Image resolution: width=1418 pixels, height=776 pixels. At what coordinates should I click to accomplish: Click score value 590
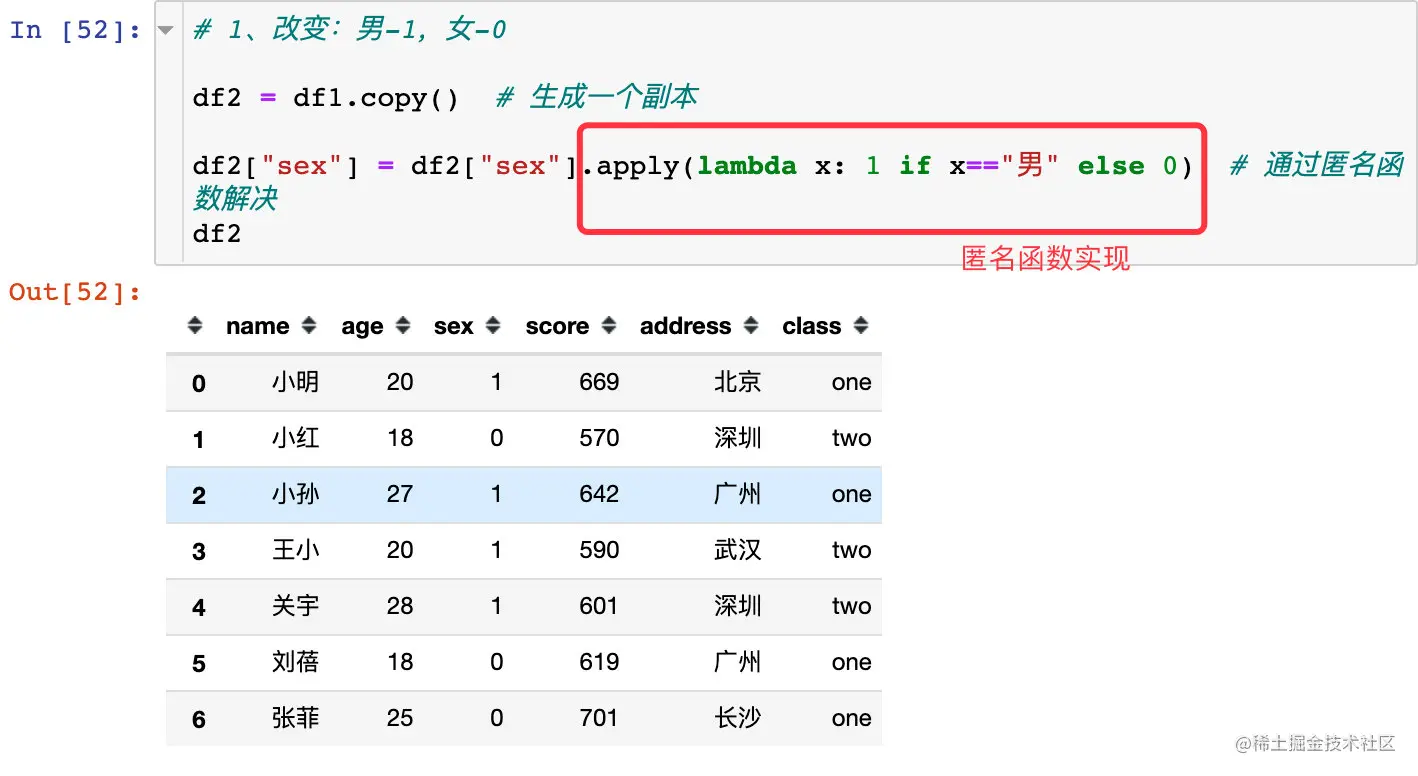[x=599, y=550]
